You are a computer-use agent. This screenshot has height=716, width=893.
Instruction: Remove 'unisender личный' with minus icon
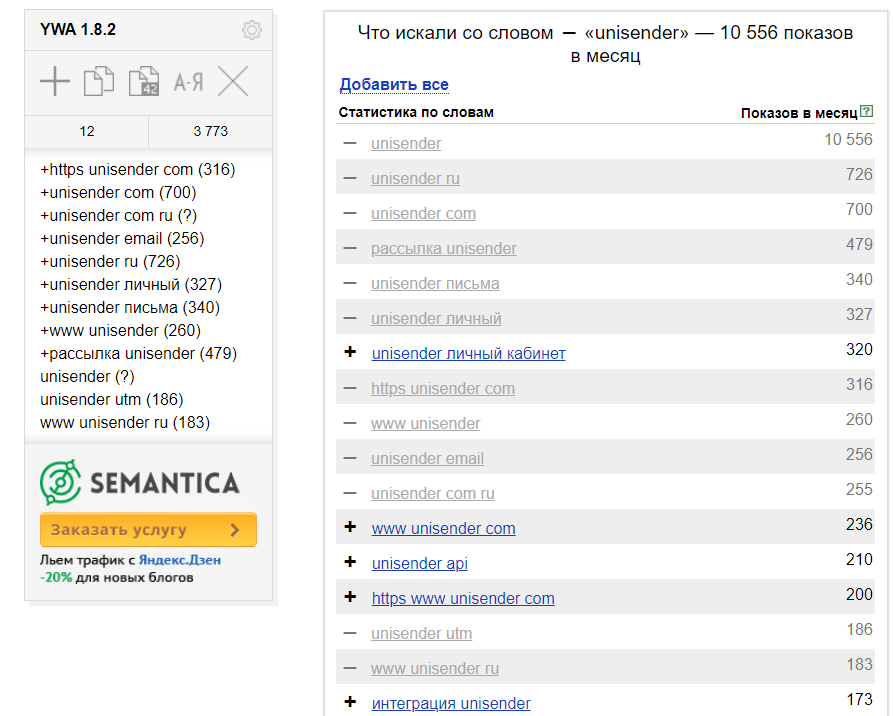[350, 318]
